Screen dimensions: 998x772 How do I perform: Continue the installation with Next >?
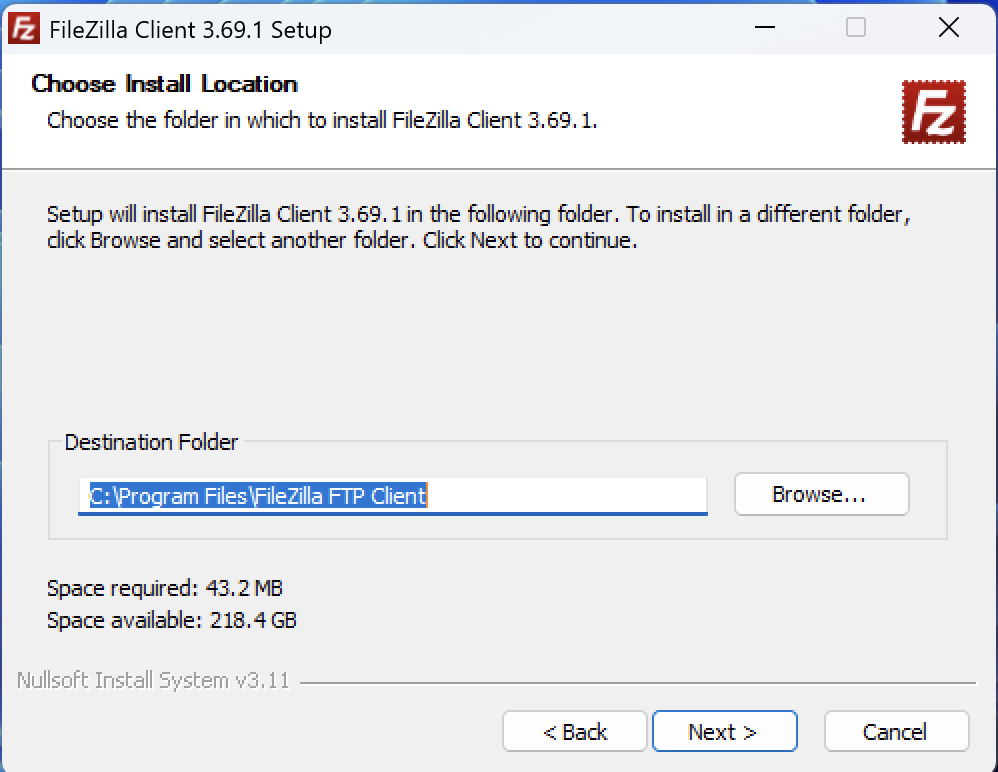point(724,731)
